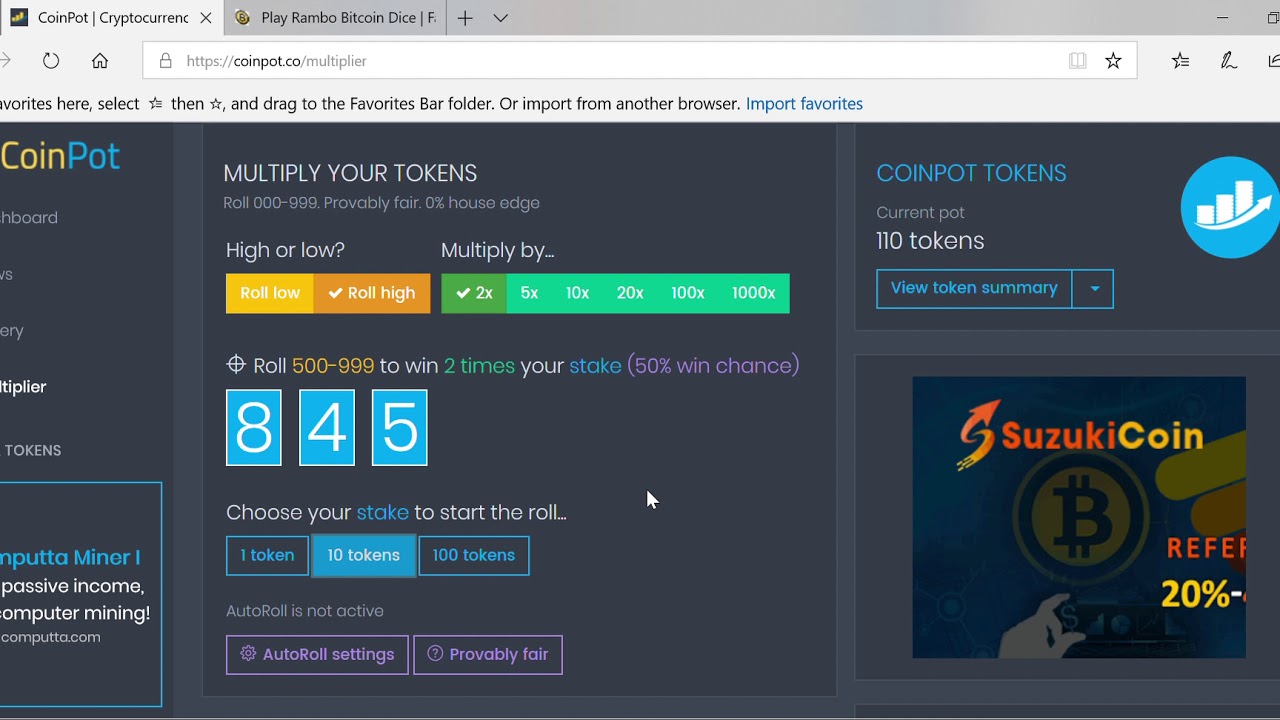Image resolution: width=1280 pixels, height=720 pixels.
Task: Click the padlock site security icon
Action: 165,61
